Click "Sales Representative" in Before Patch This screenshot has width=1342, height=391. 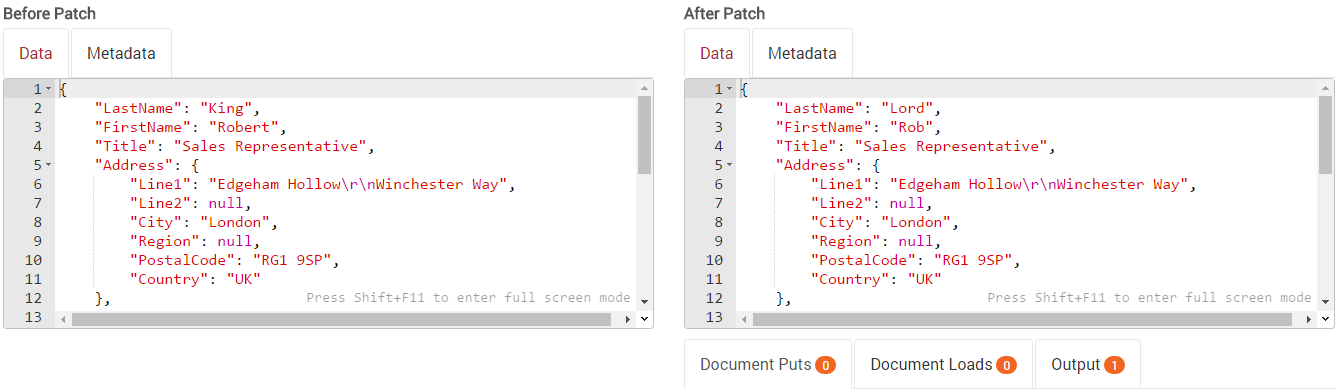[x=269, y=146]
